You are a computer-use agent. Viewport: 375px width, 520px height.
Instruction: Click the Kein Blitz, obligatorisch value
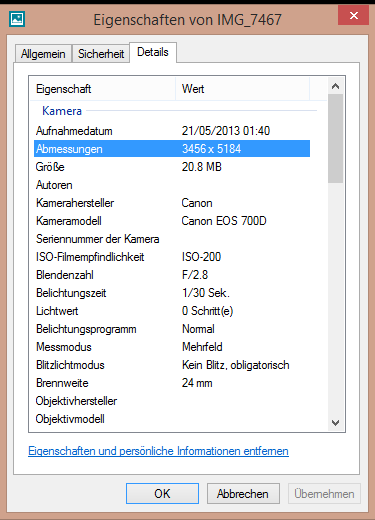point(236,365)
